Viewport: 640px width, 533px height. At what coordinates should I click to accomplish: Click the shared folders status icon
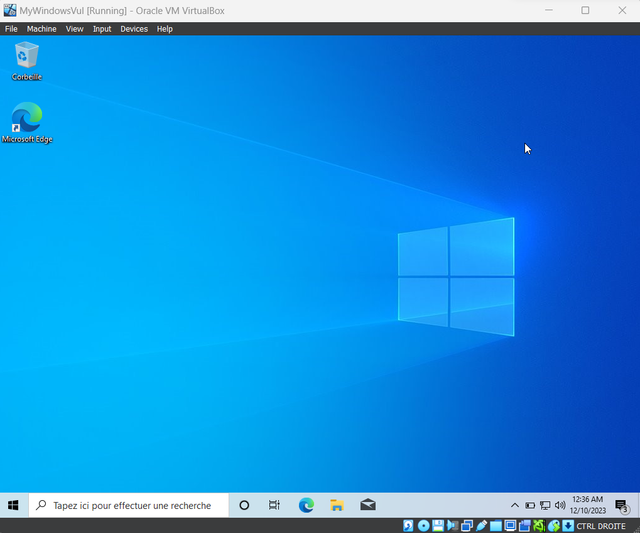pos(496,526)
